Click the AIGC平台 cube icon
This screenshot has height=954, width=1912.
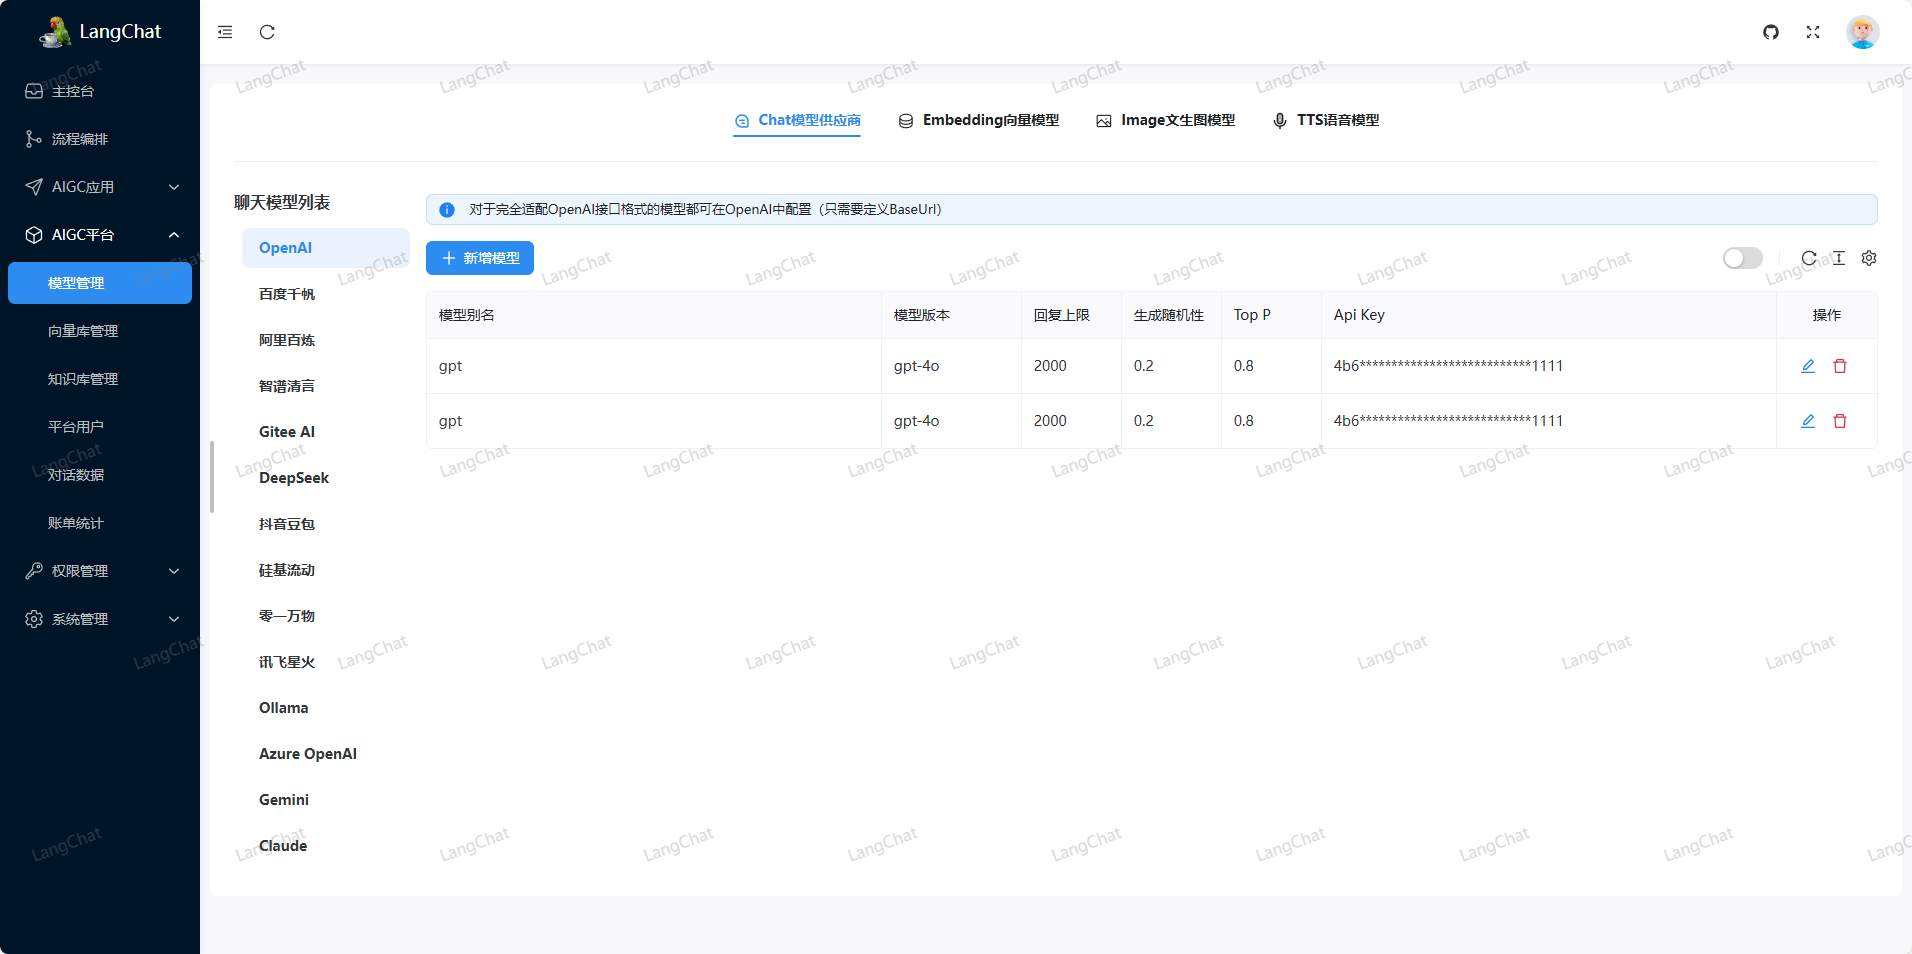tap(34, 235)
